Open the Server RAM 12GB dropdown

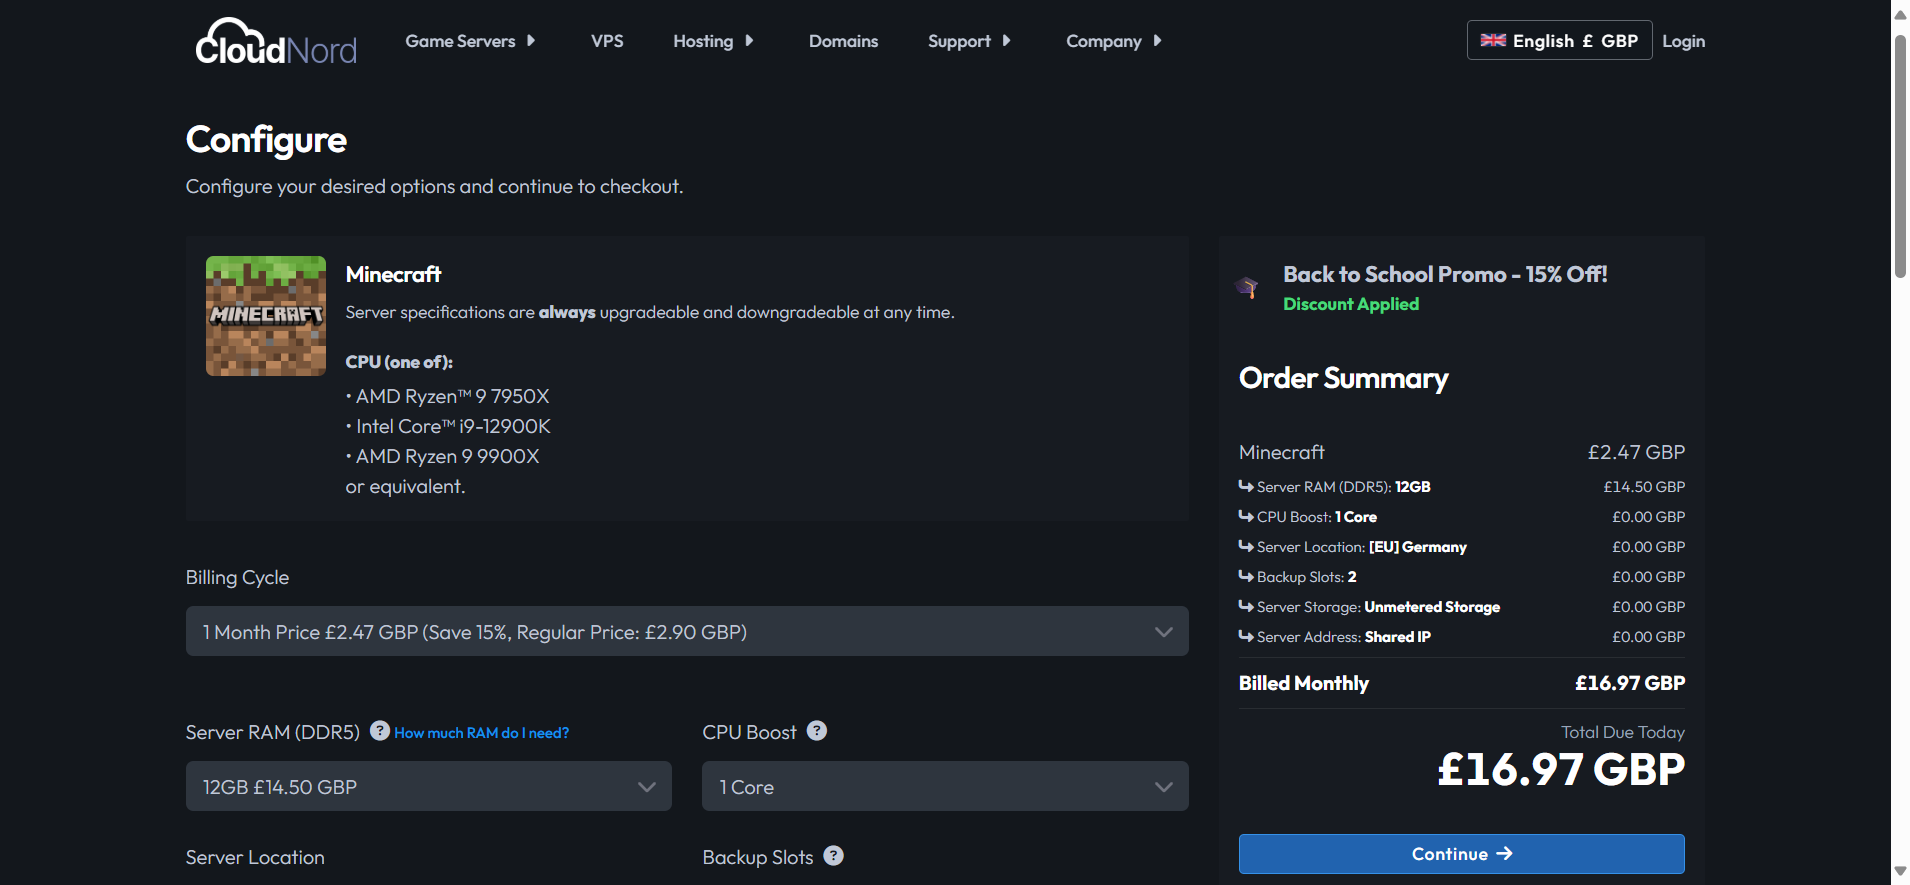pyautogui.click(x=429, y=786)
